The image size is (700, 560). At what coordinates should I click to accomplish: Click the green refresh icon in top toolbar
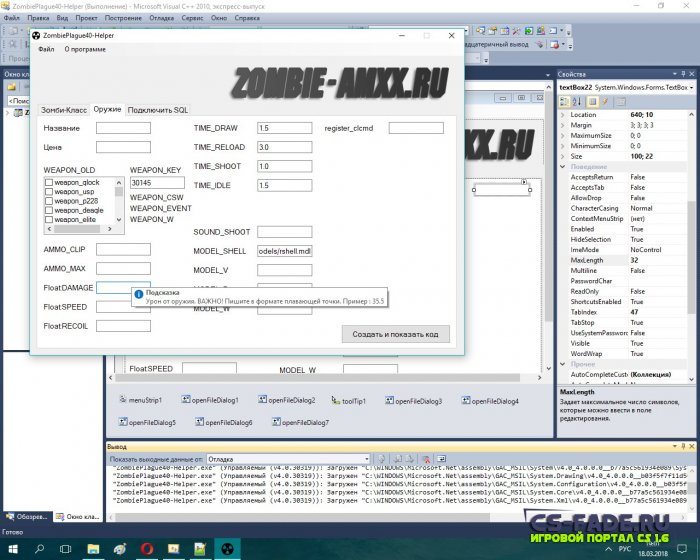pyautogui.click(x=529, y=31)
